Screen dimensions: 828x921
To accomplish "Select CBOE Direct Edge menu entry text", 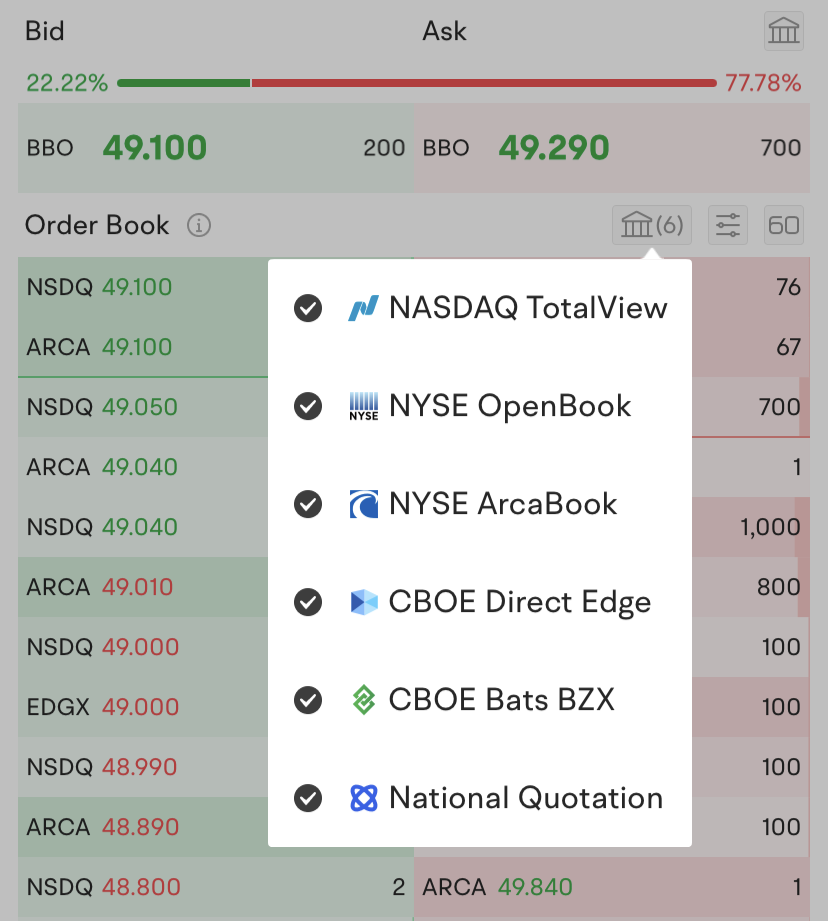I will [519, 602].
